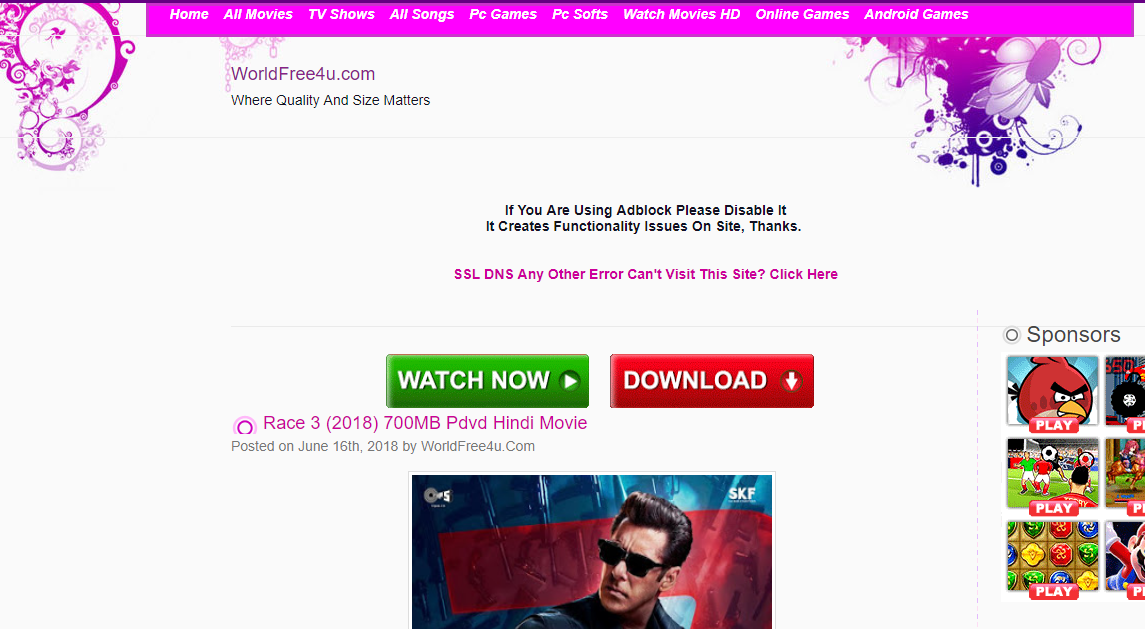Play the soccer sponsor game
1145x629 pixels.
point(1052,475)
